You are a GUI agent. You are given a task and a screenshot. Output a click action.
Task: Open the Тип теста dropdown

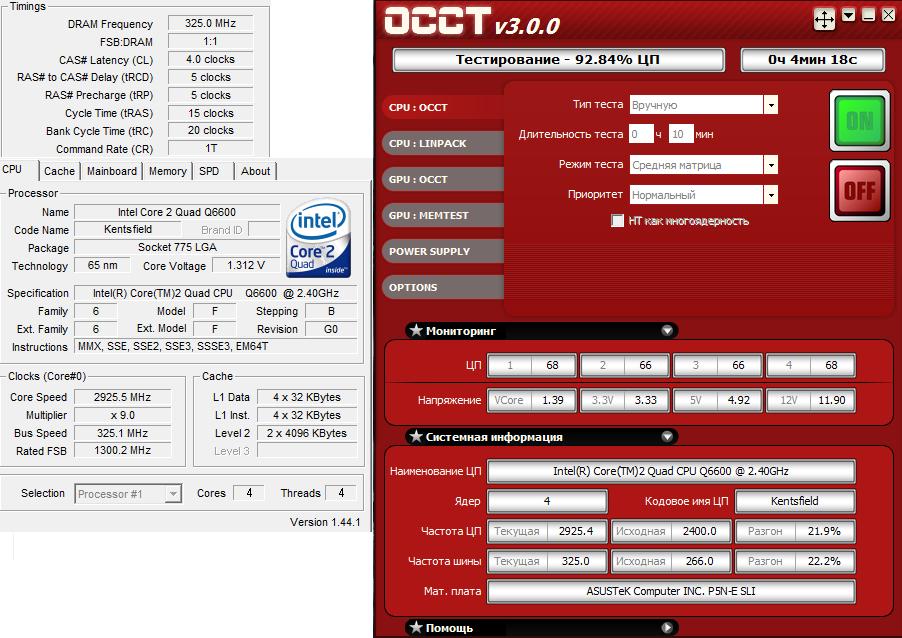(770, 105)
